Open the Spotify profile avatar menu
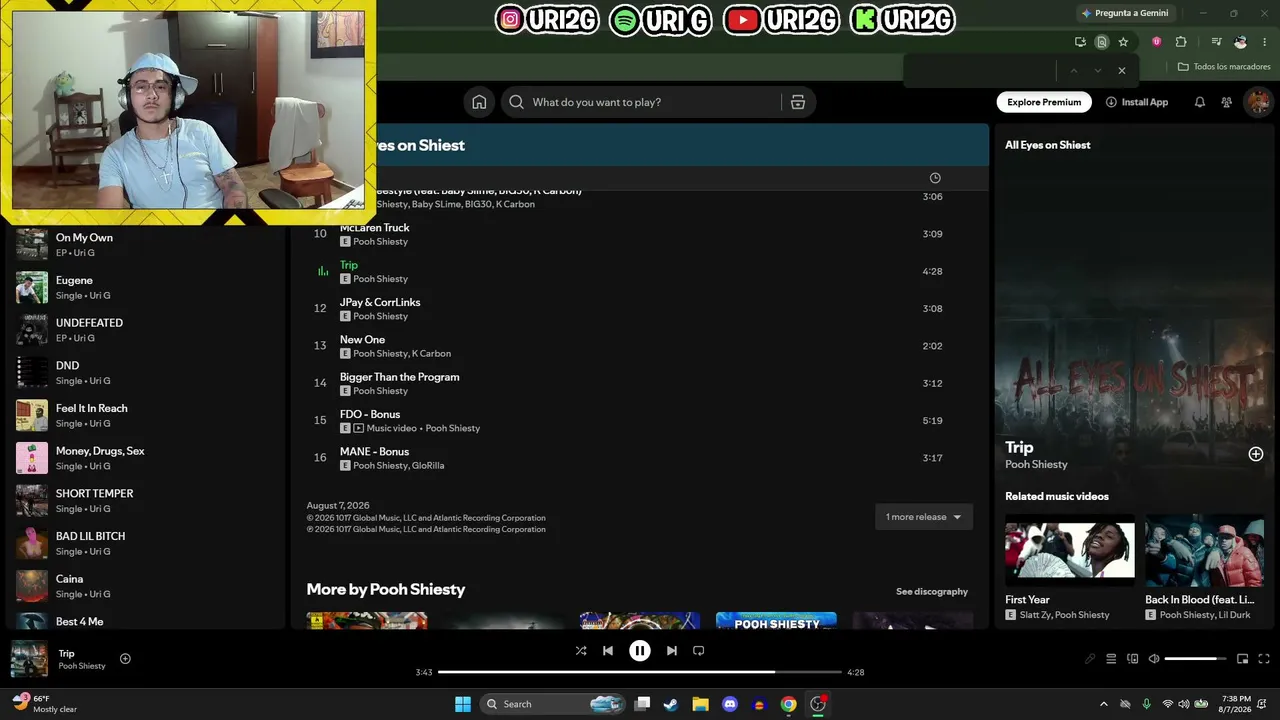Viewport: 1280px width, 720px height. point(1258,102)
